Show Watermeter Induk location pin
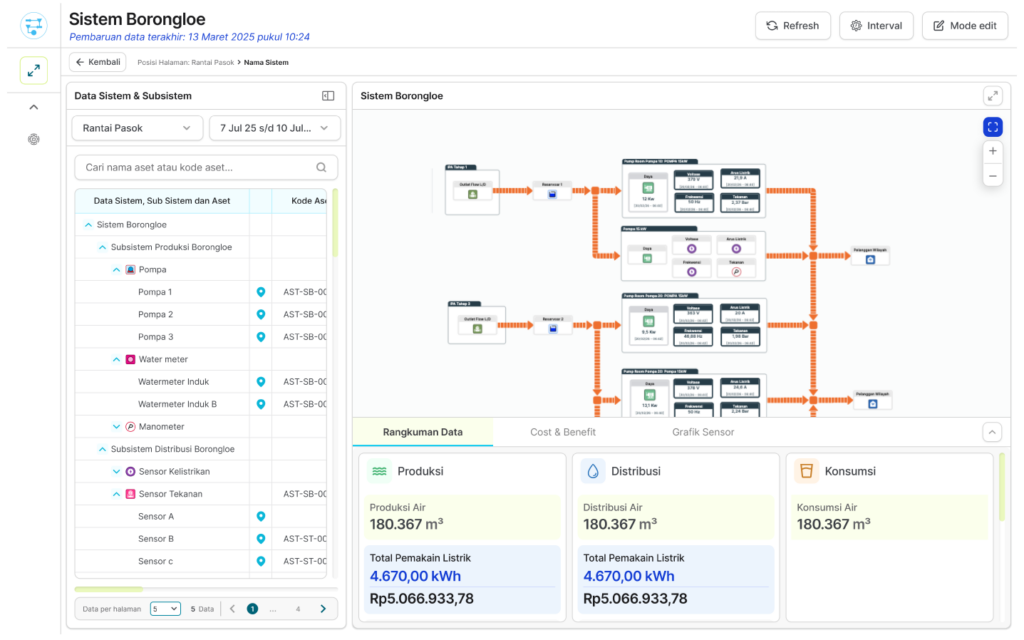The width and height of the screenshot is (1024, 640). pyautogui.click(x=261, y=381)
